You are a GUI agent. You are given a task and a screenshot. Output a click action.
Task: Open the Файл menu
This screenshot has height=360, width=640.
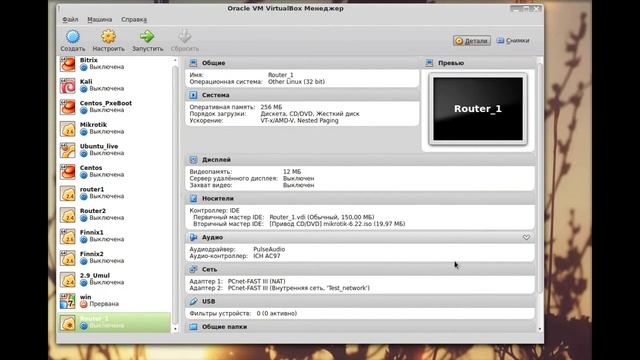[70, 20]
